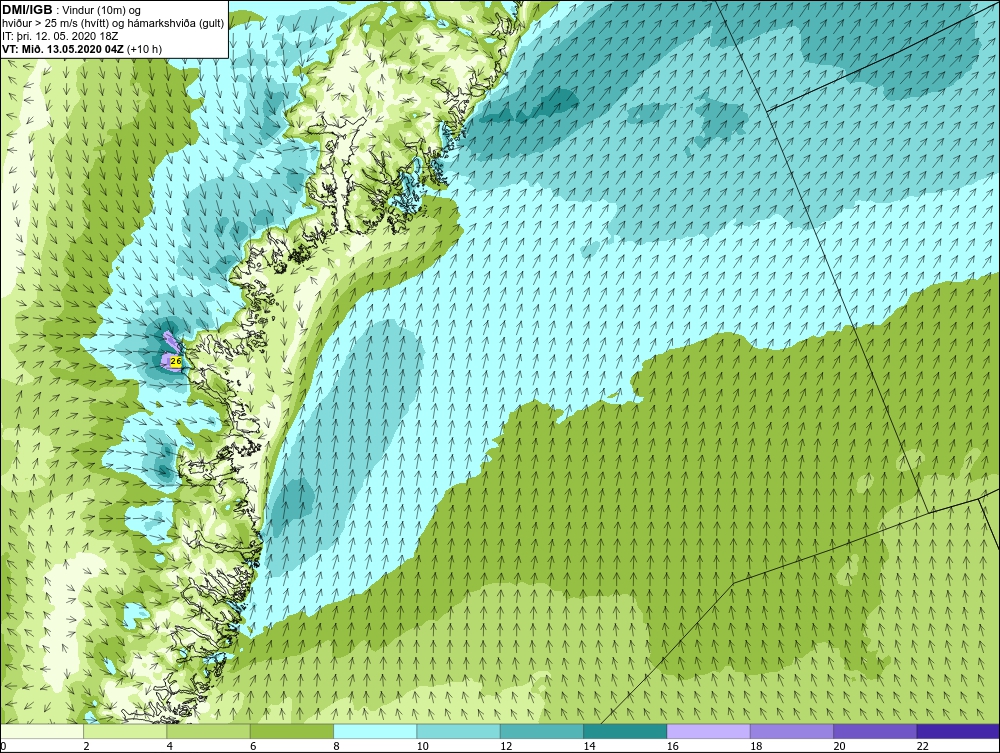This screenshot has width=1000, height=753.
Task: Click the 12–14 m/s teal swatch
Action: click(x=541, y=731)
